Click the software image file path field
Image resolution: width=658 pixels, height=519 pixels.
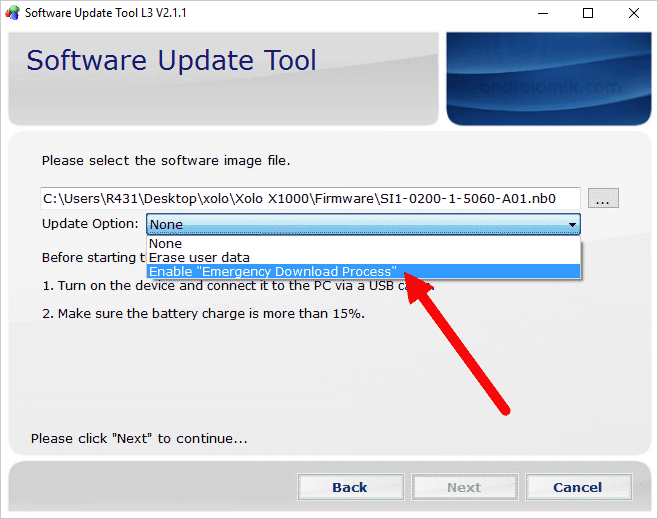(310, 198)
